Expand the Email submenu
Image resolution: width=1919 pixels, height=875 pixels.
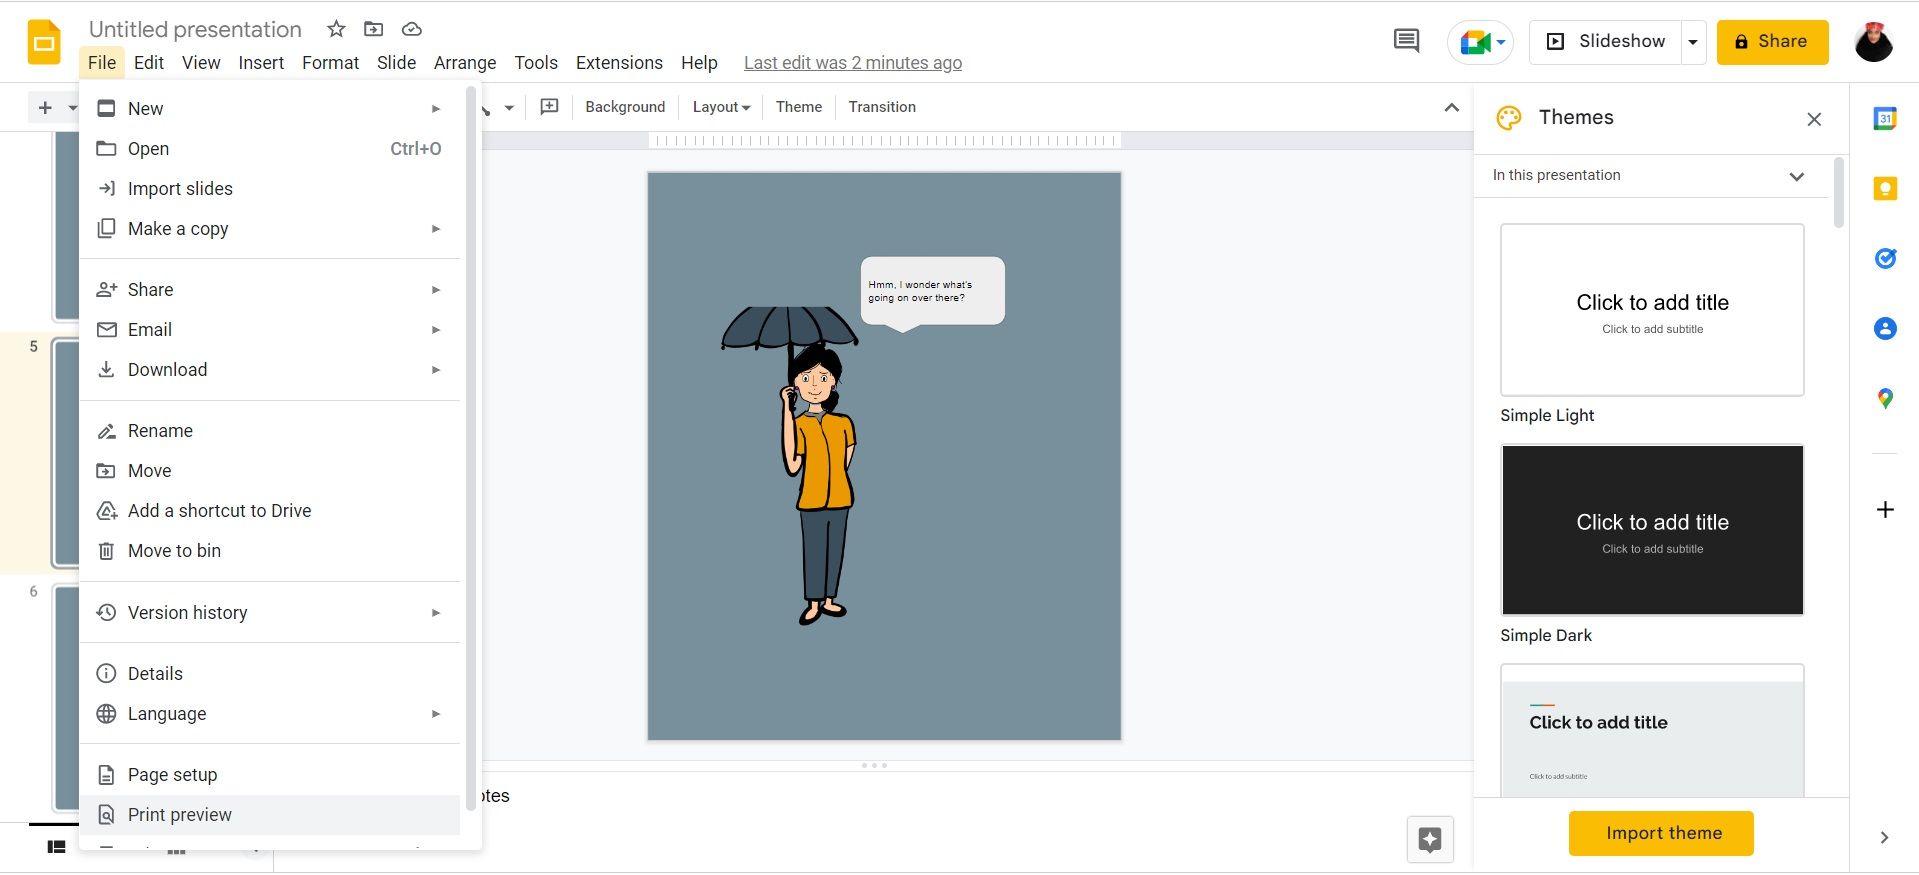[436, 330]
